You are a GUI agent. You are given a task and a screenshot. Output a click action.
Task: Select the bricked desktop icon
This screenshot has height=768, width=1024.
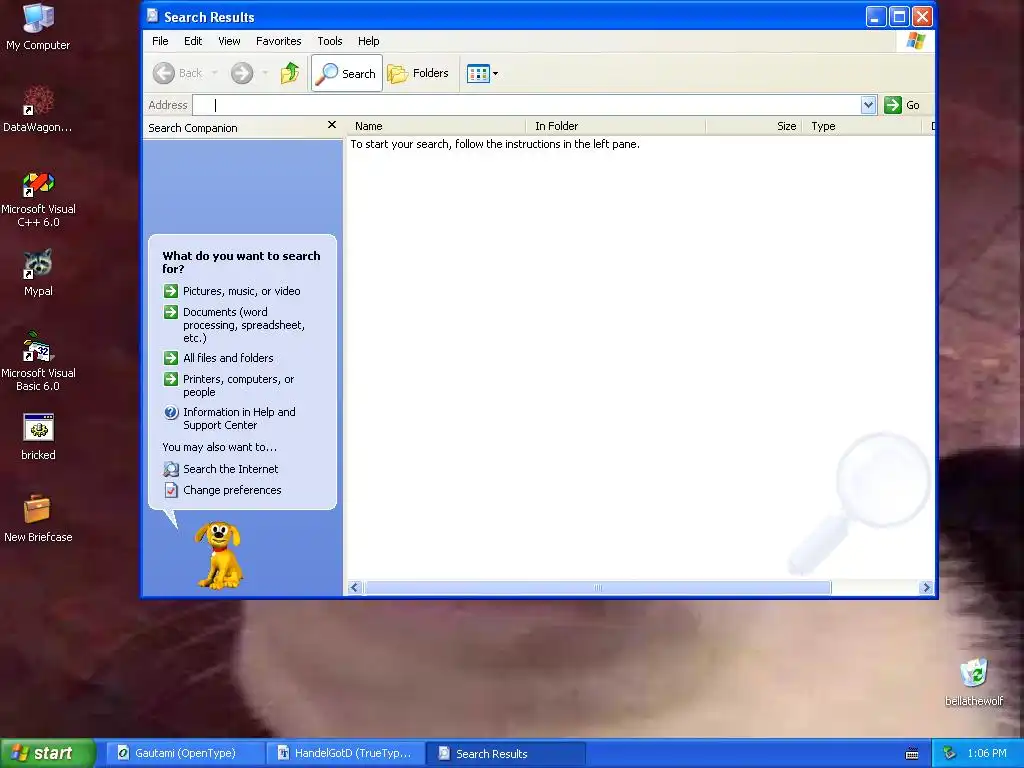[x=38, y=437]
